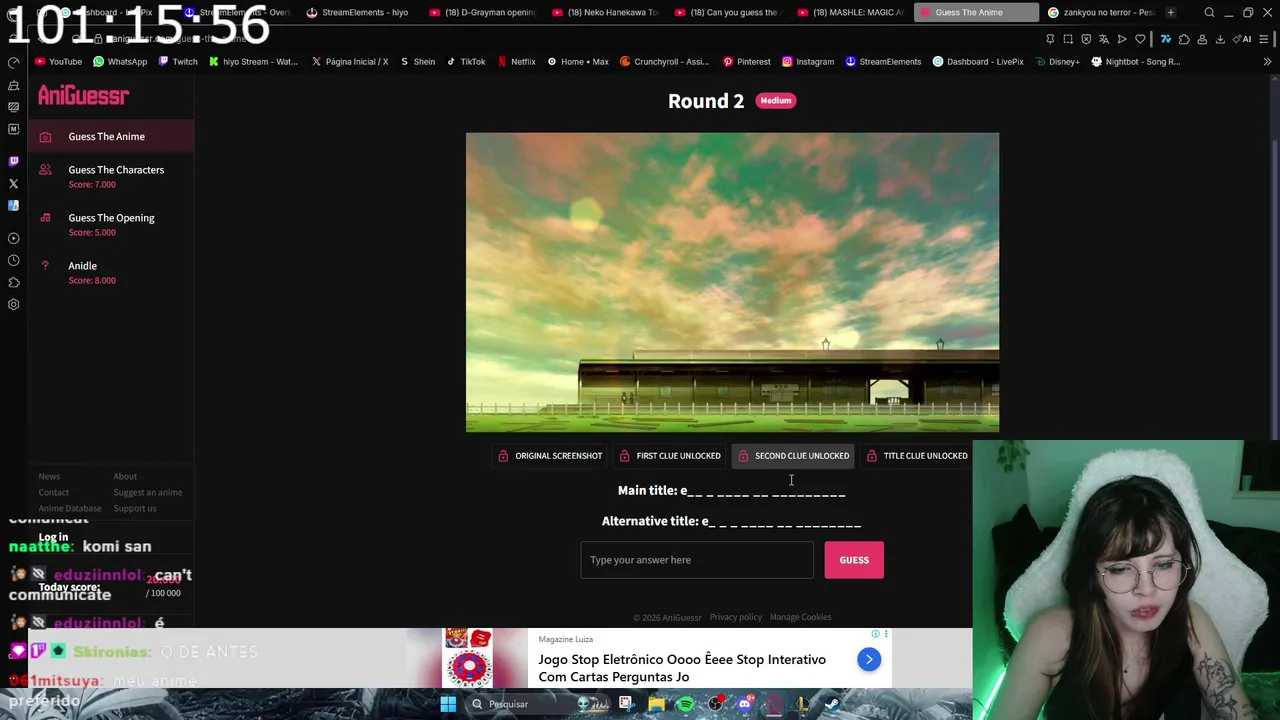Open the Nightbot - Song R... bookmark
Image resolution: width=1280 pixels, height=720 pixels.
click(1136, 62)
